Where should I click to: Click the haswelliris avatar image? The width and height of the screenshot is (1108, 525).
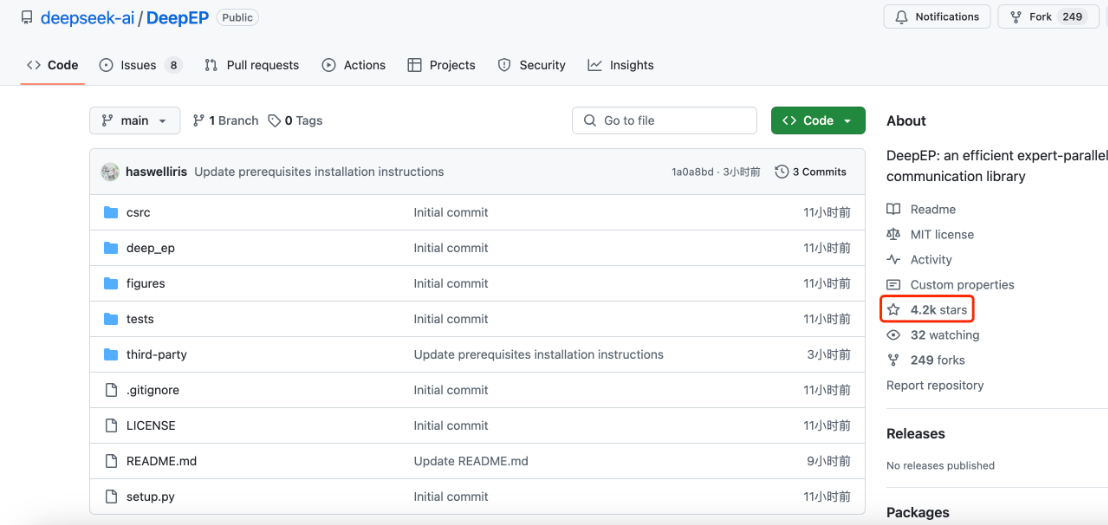point(110,172)
